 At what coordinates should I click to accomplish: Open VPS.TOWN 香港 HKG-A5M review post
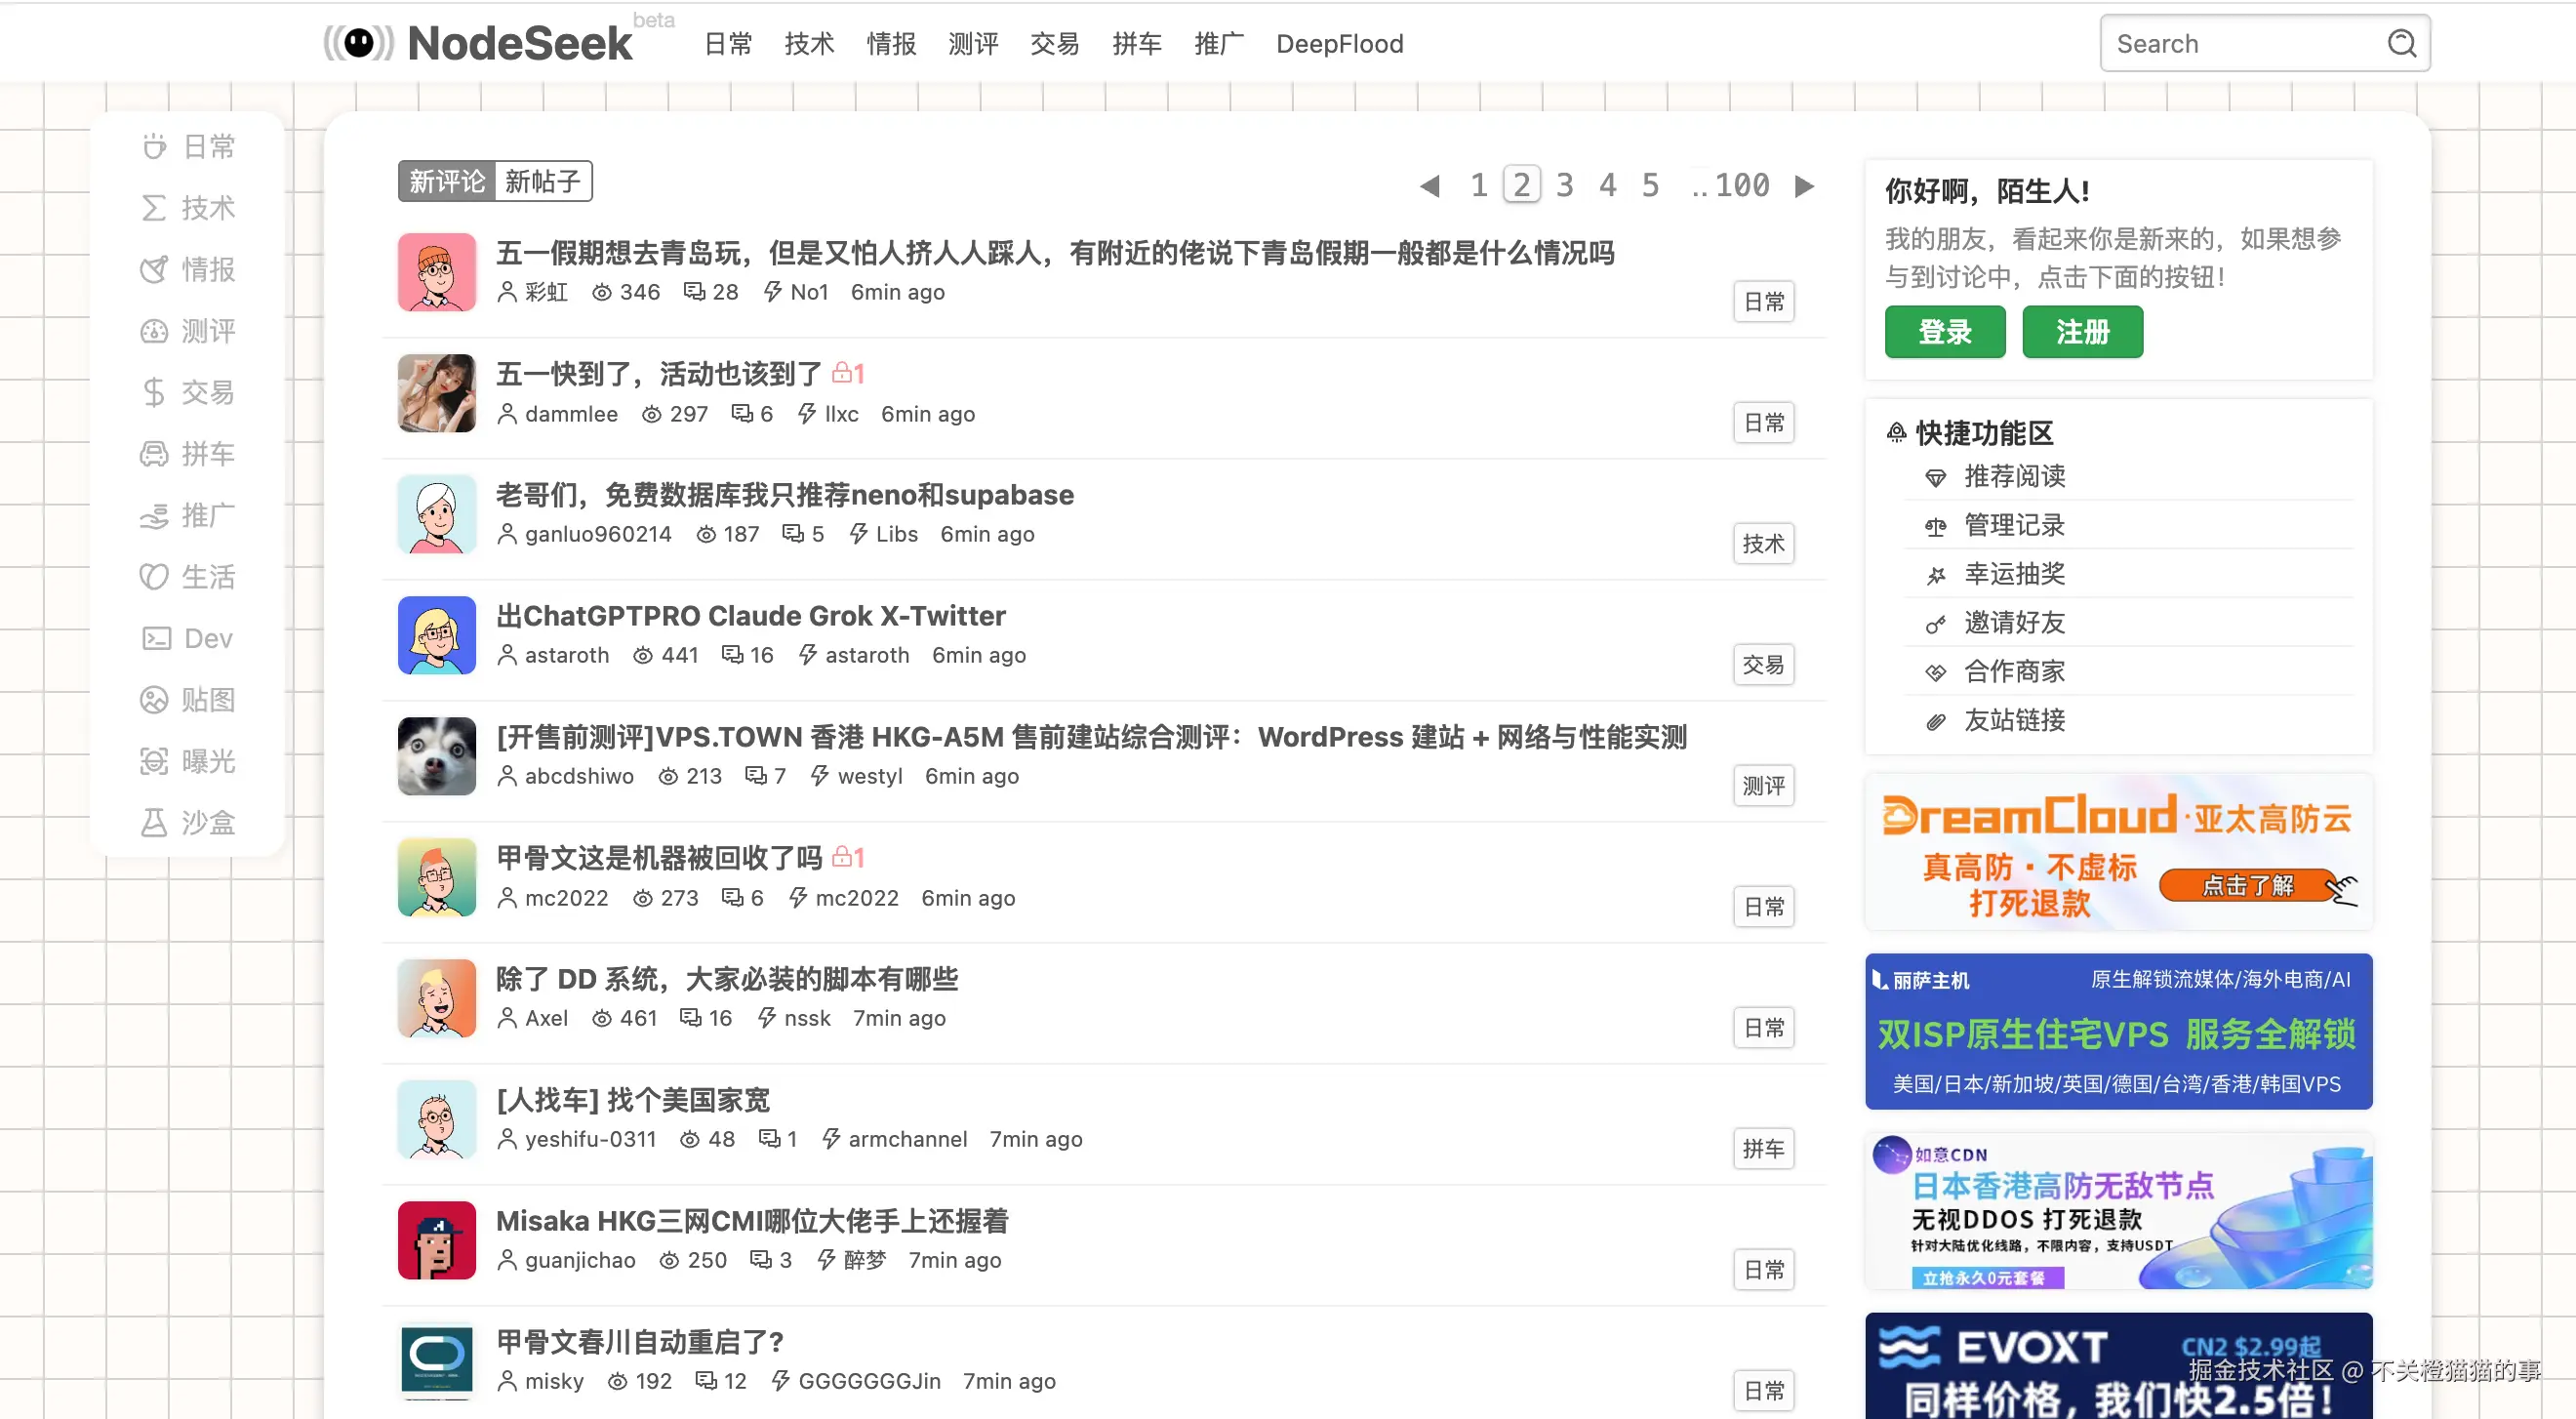click(x=1091, y=737)
